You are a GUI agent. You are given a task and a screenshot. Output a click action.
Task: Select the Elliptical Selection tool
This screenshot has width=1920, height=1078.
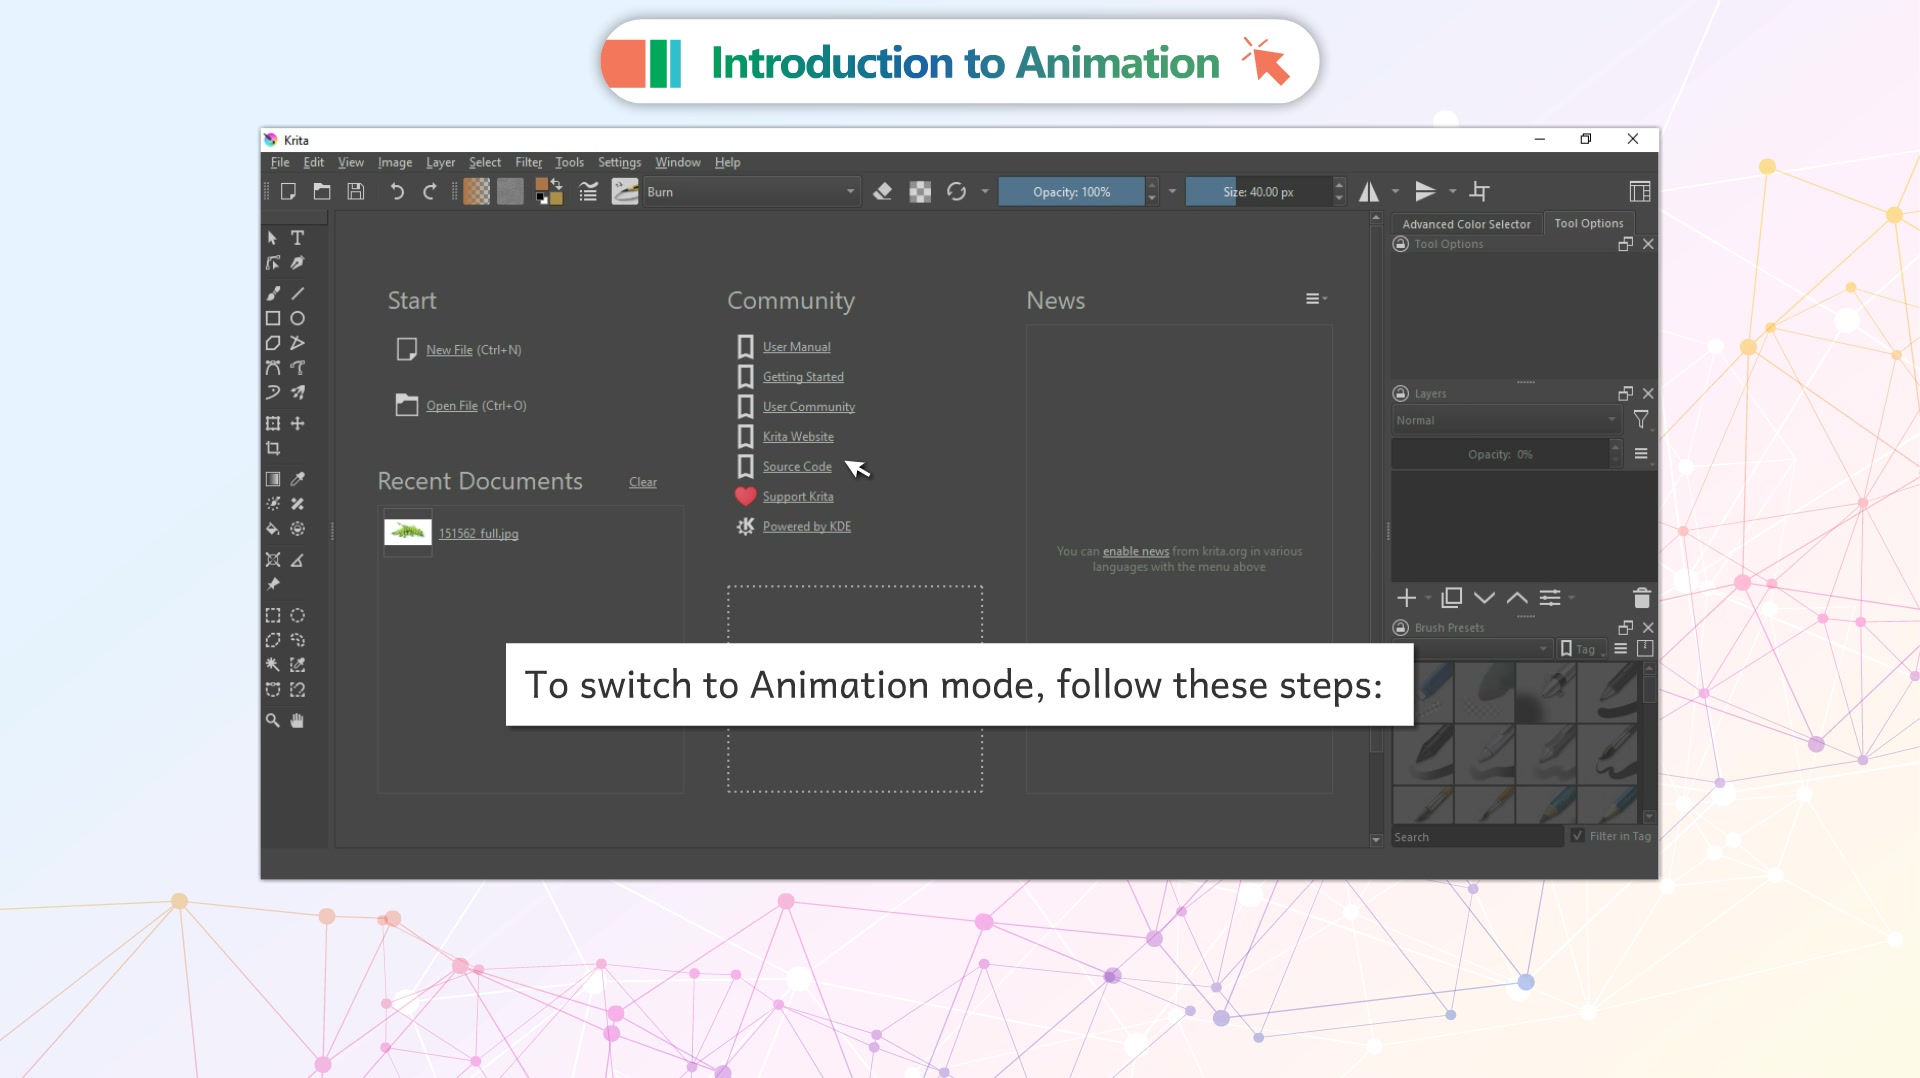point(297,615)
